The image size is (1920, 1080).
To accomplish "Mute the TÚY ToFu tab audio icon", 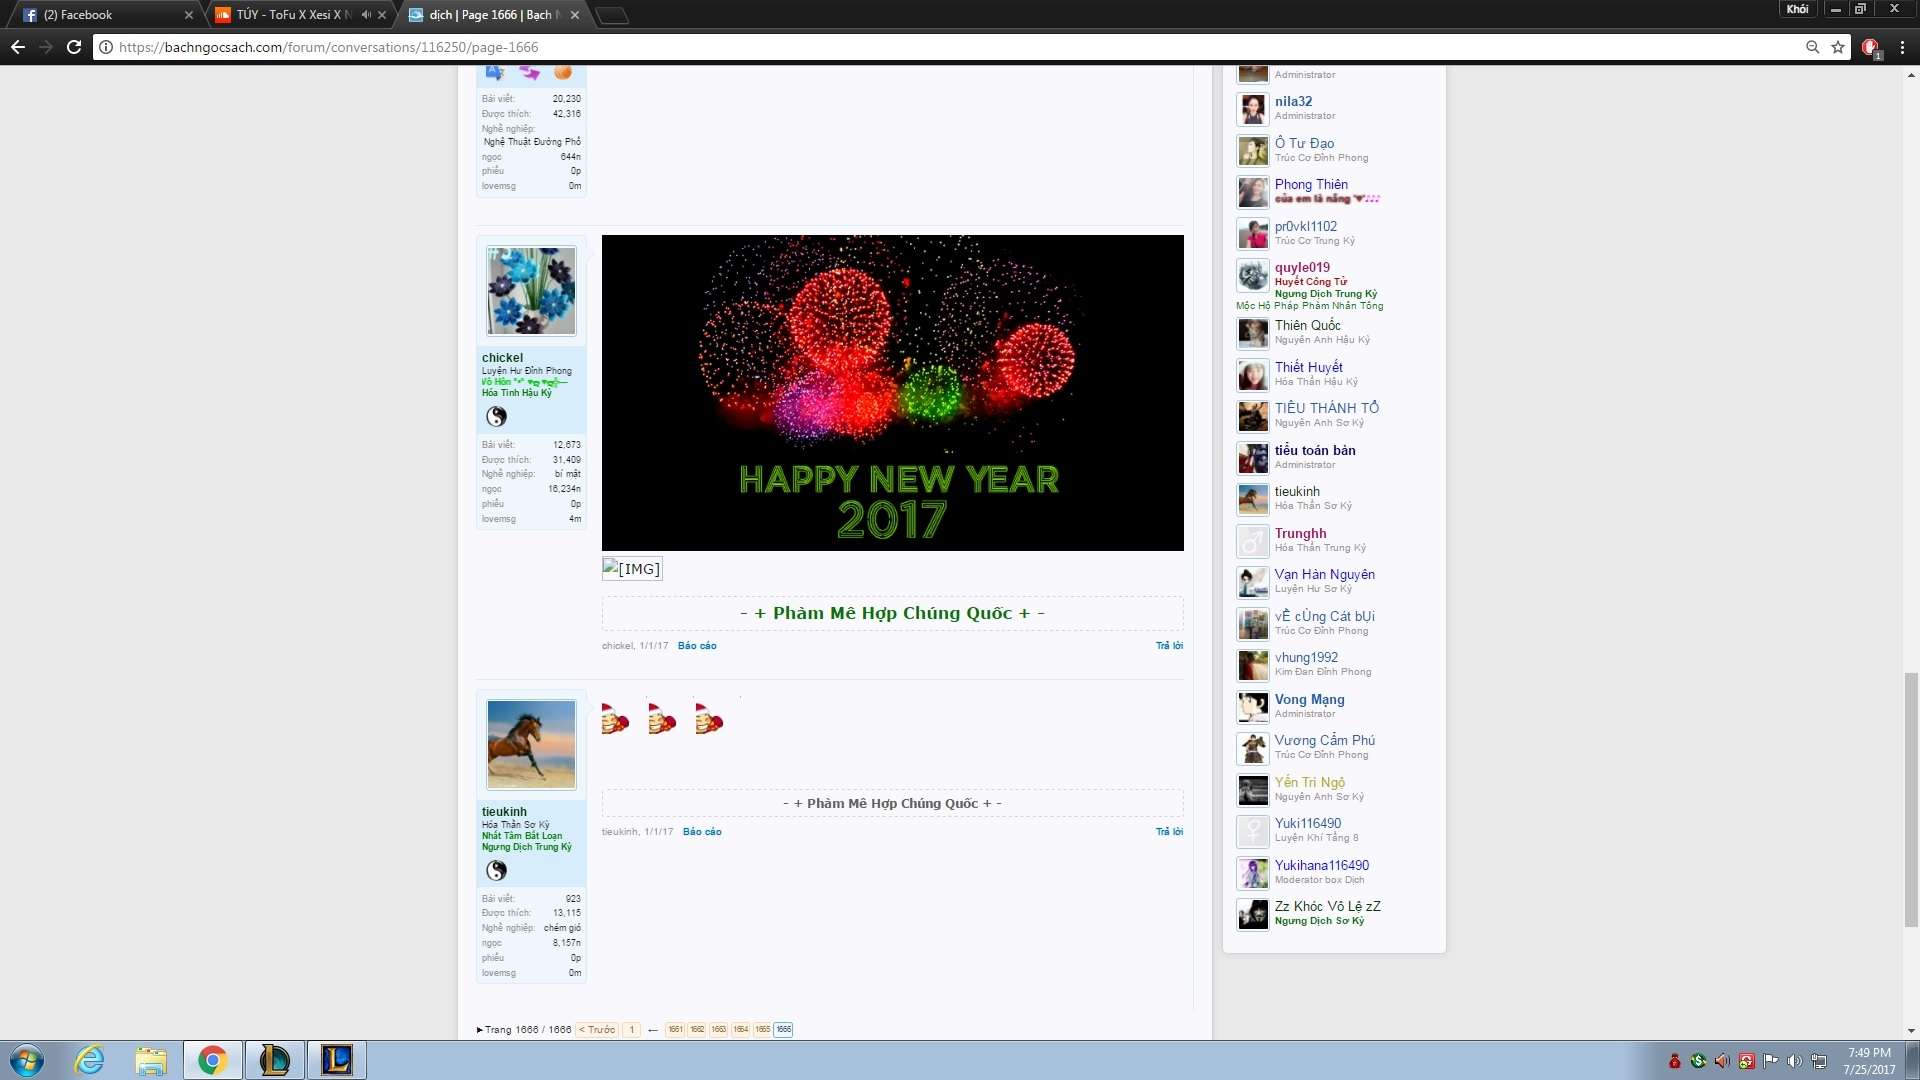I will click(366, 15).
